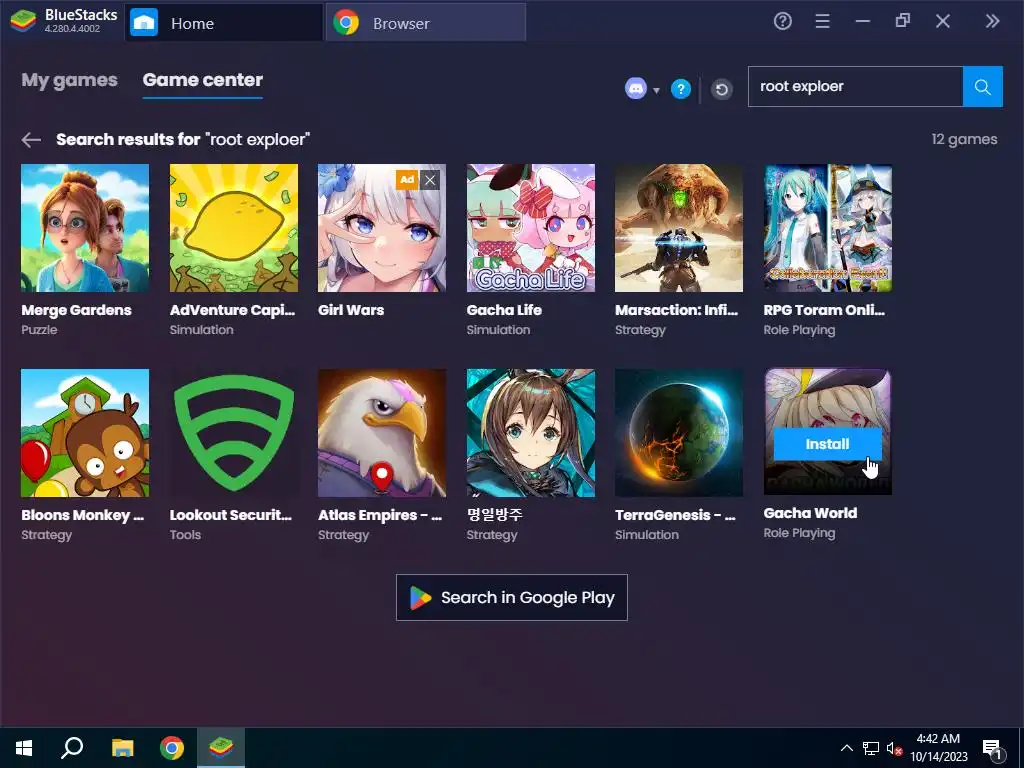The width and height of the screenshot is (1024, 768).
Task: Open RPG Toram Online thumbnail
Action: coord(828,228)
